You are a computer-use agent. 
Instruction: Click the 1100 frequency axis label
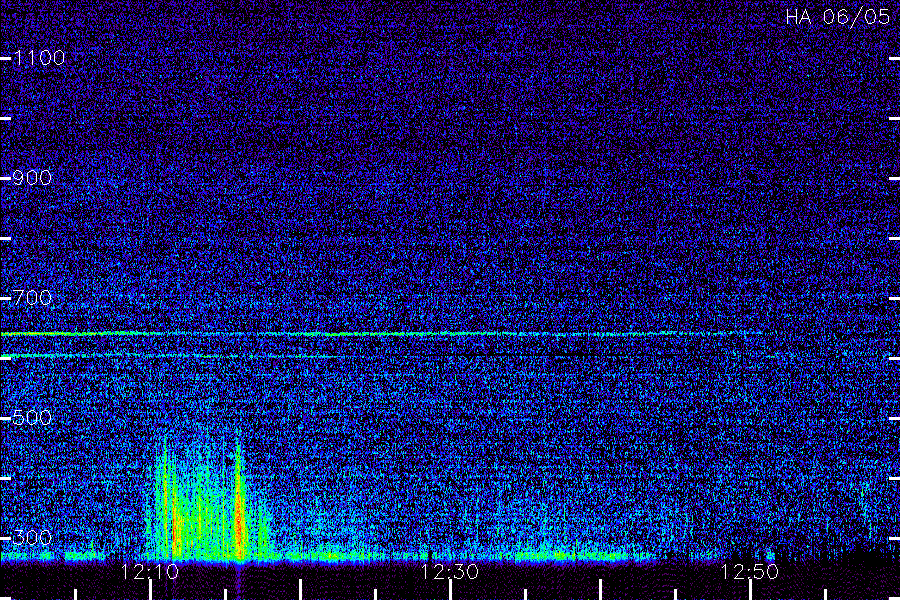(x=39, y=58)
